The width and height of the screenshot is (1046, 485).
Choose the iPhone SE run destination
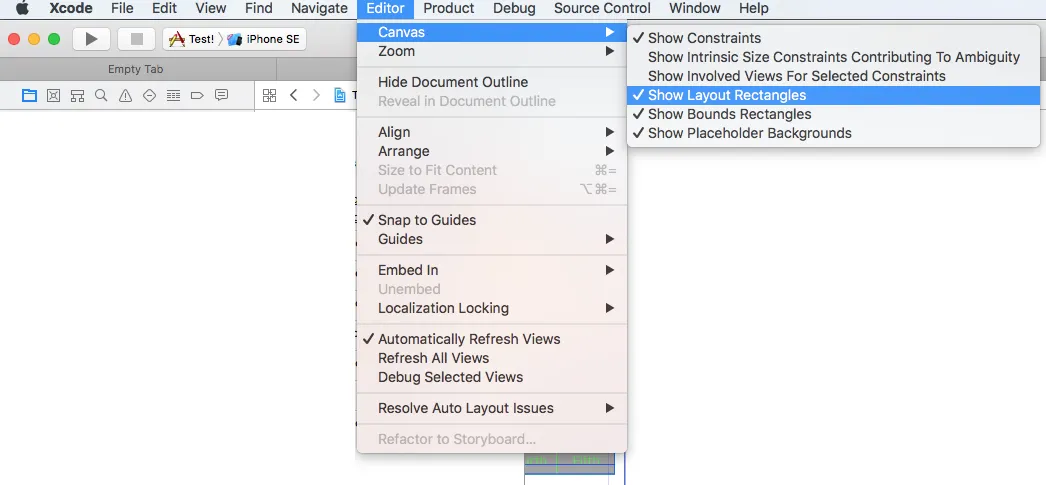(x=264, y=39)
